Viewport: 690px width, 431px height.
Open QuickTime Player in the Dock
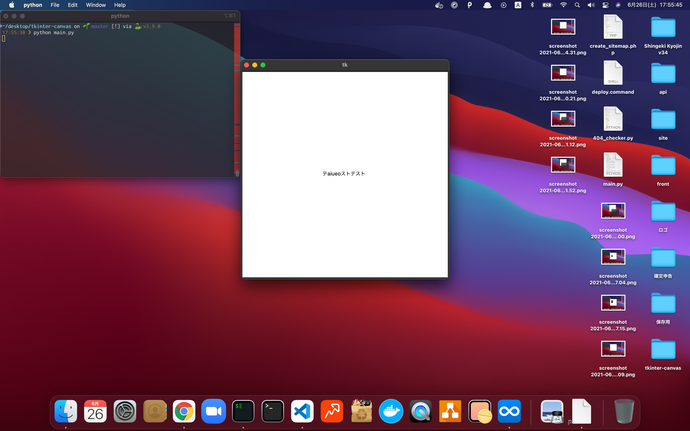click(421, 411)
